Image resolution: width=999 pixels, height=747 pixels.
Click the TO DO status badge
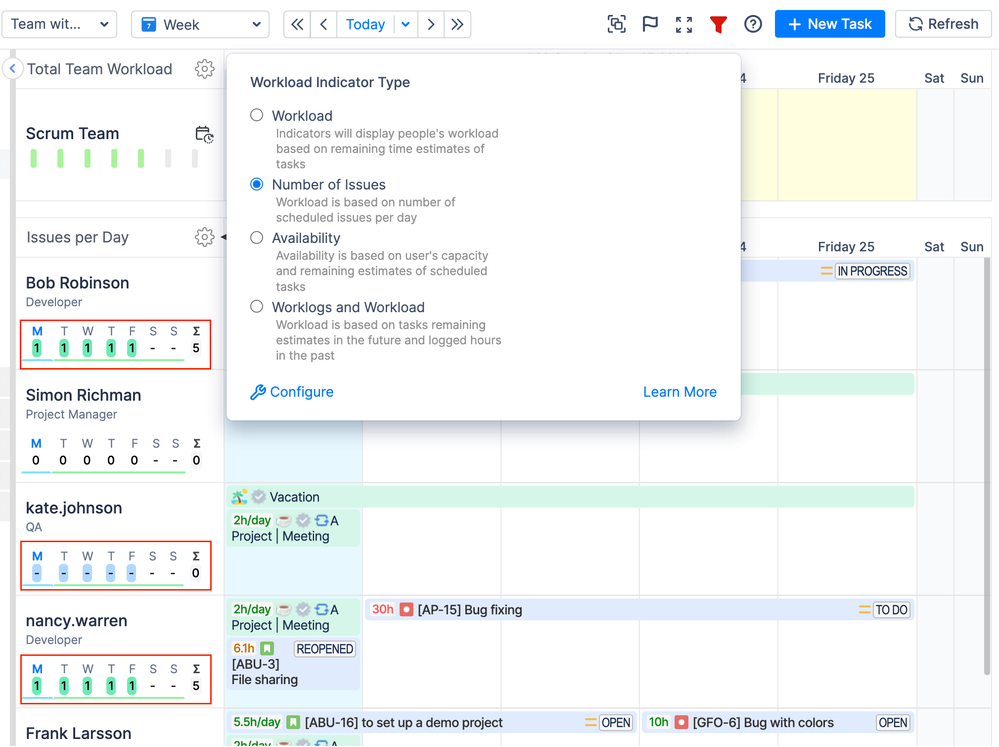[x=891, y=609]
